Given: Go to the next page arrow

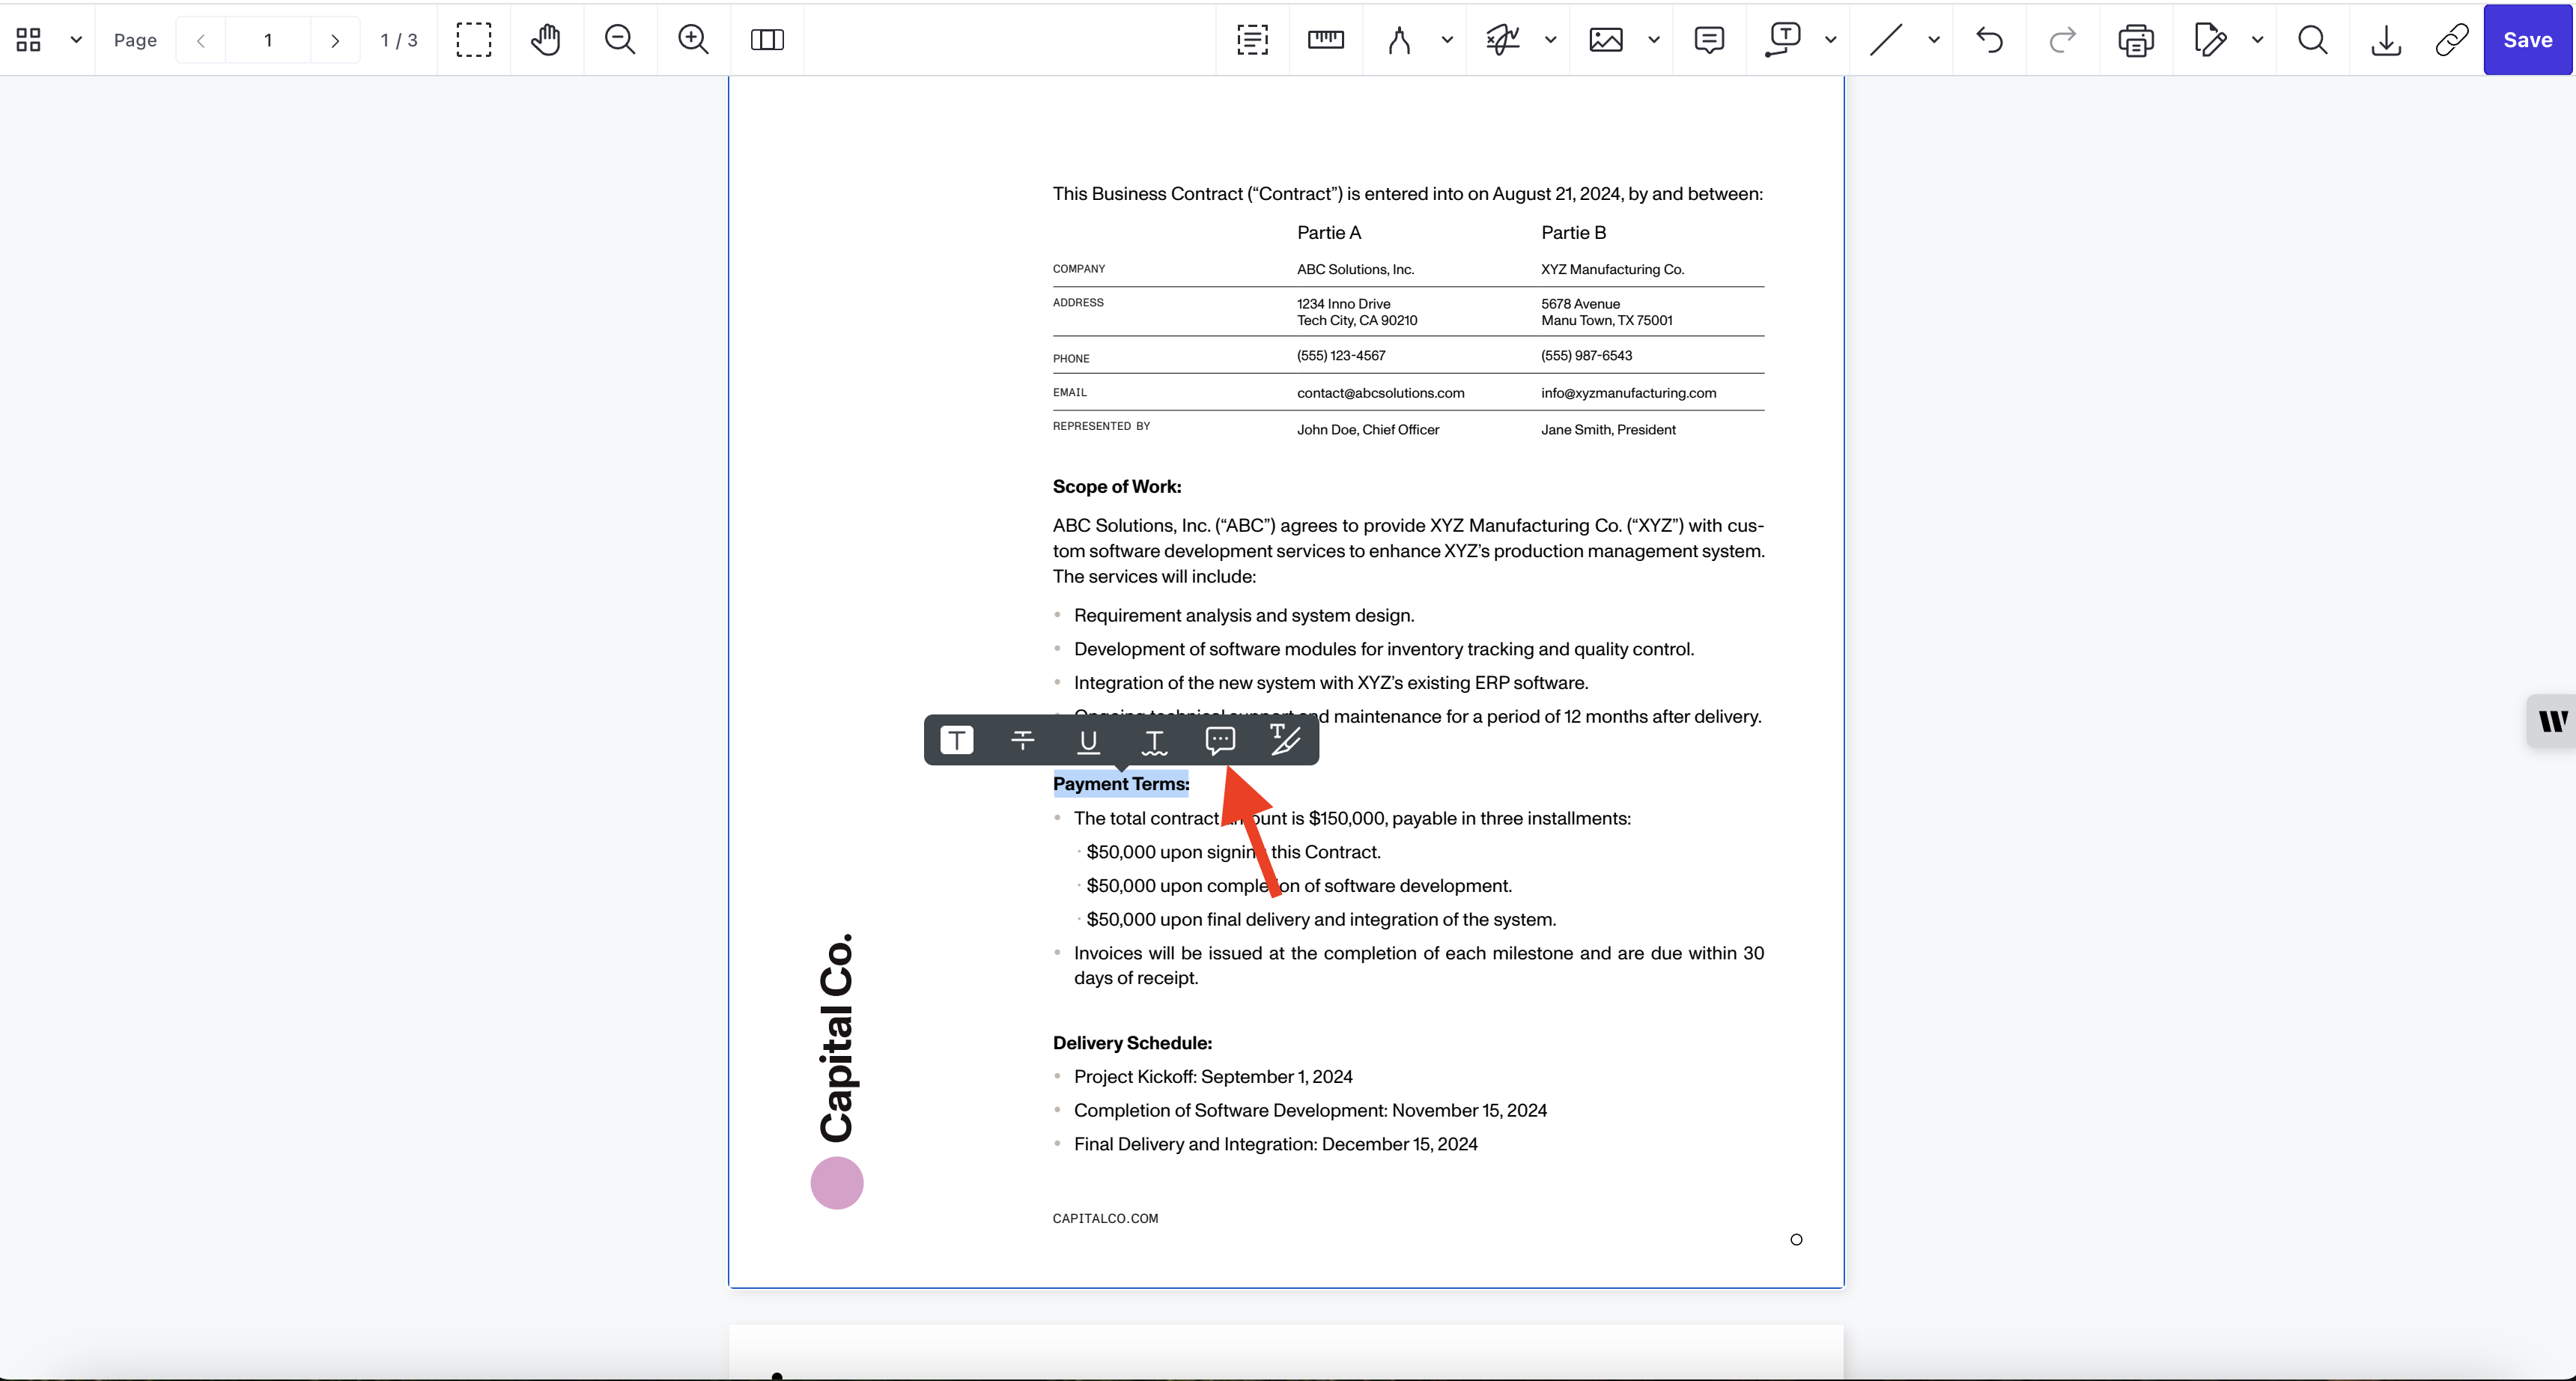Looking at the screenshot, I should 335,40.
